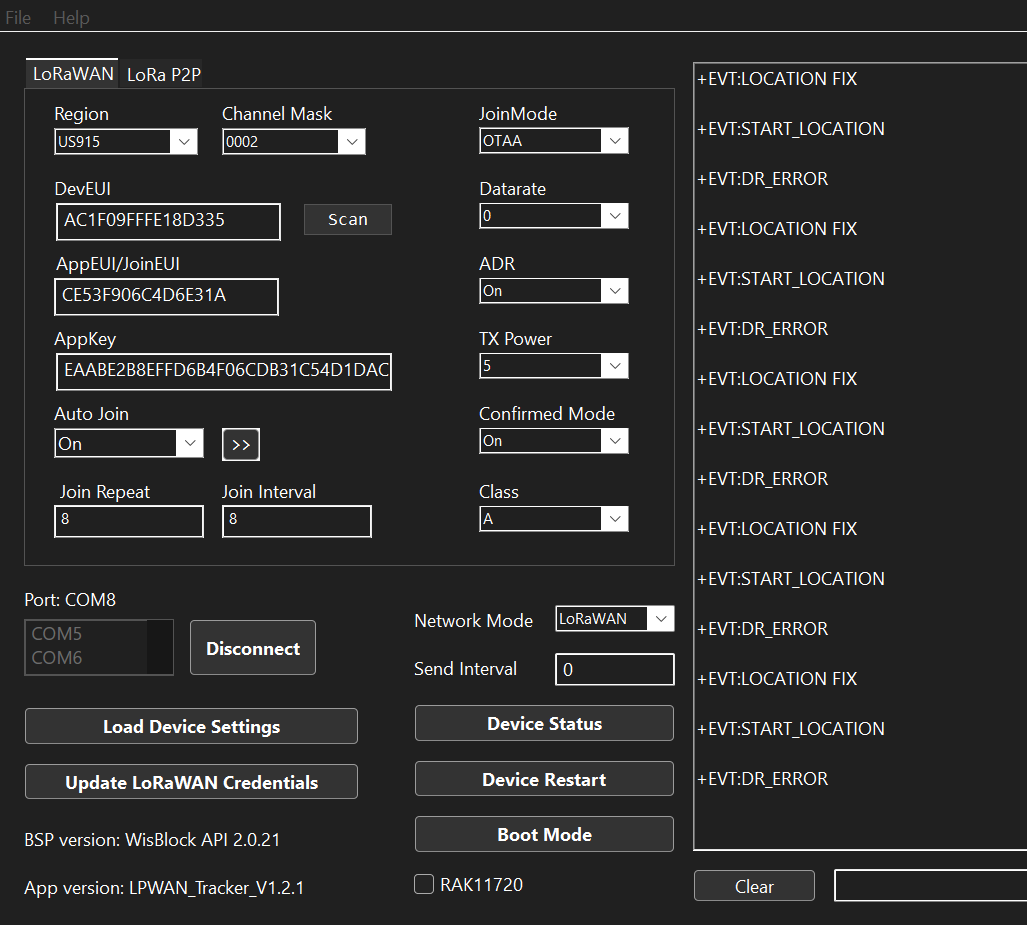1027x925 pixels.
Task: Open the JoinMode dropdown set to OTAA
Action: coord(553,141)
